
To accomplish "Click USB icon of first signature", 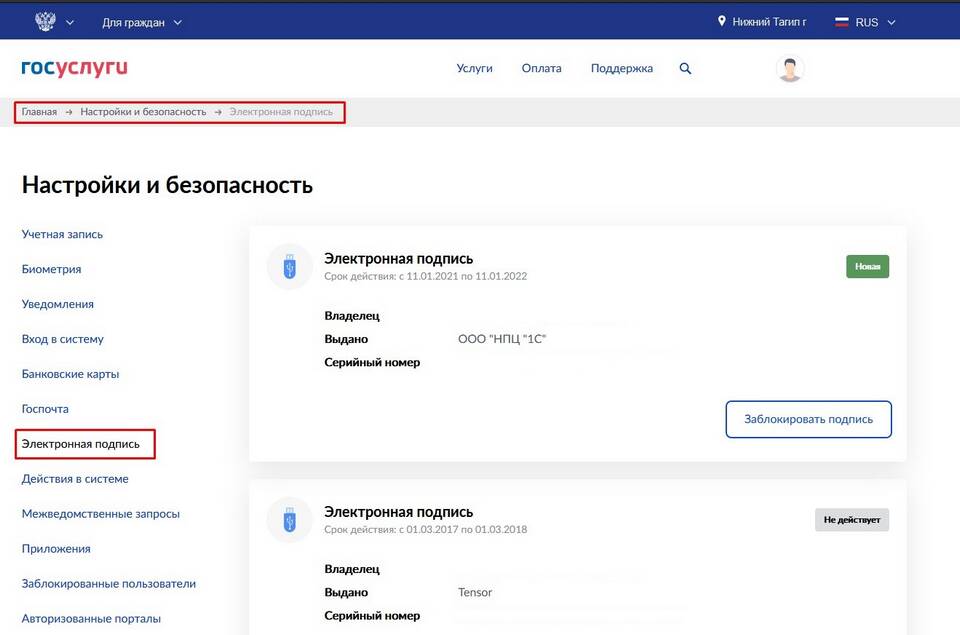I will [x=290, y=267].
